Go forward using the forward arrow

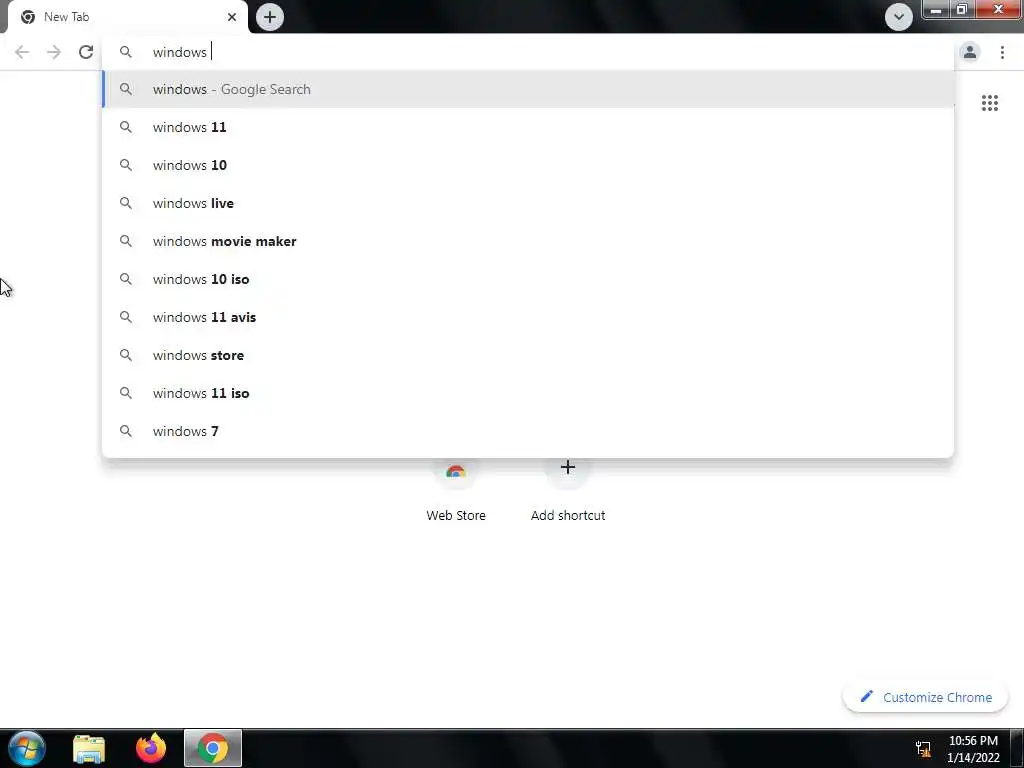(54, 52)
